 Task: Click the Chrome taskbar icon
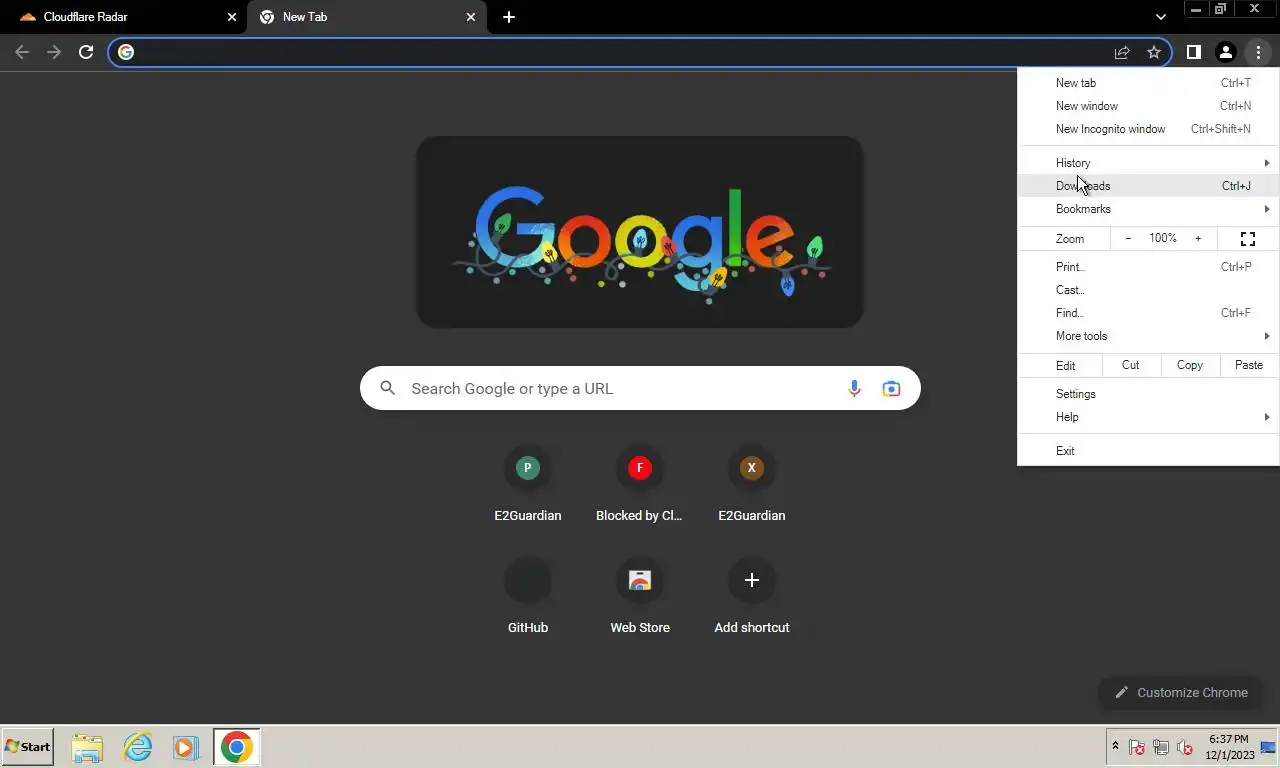pyautogui.click(x=237, y=747)
